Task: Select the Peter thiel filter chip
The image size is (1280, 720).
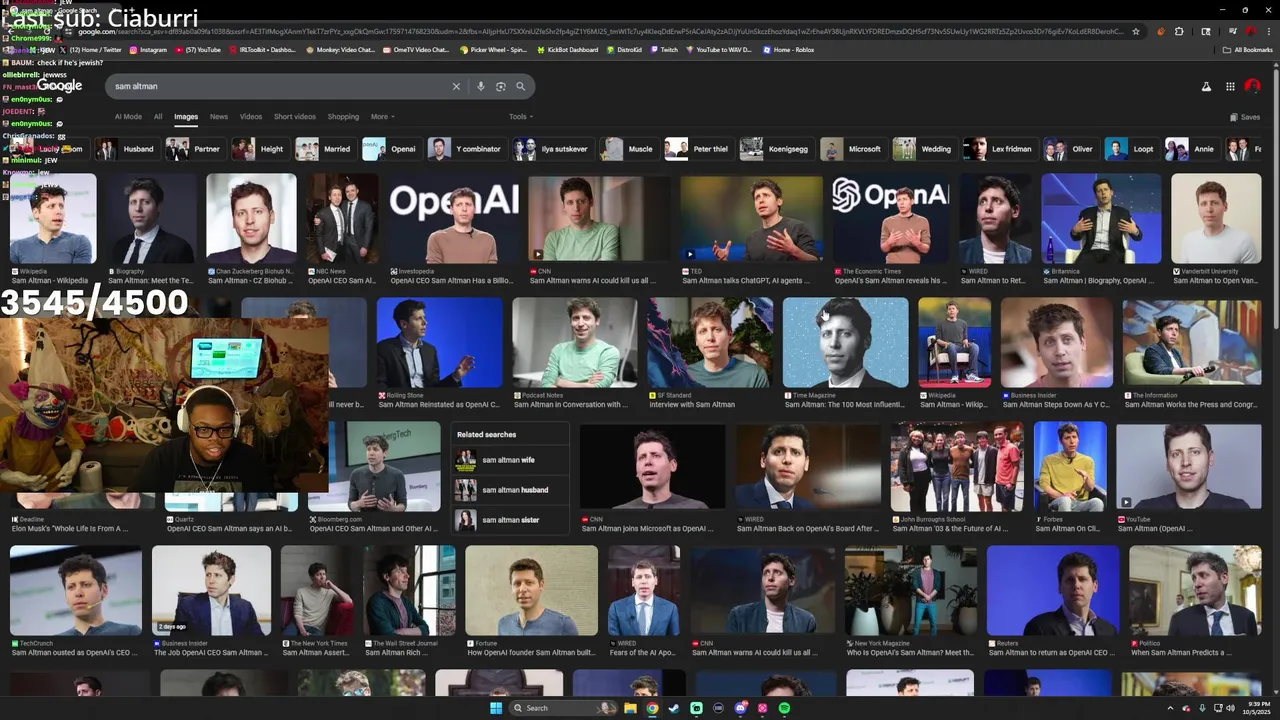Action: point(699,149)
